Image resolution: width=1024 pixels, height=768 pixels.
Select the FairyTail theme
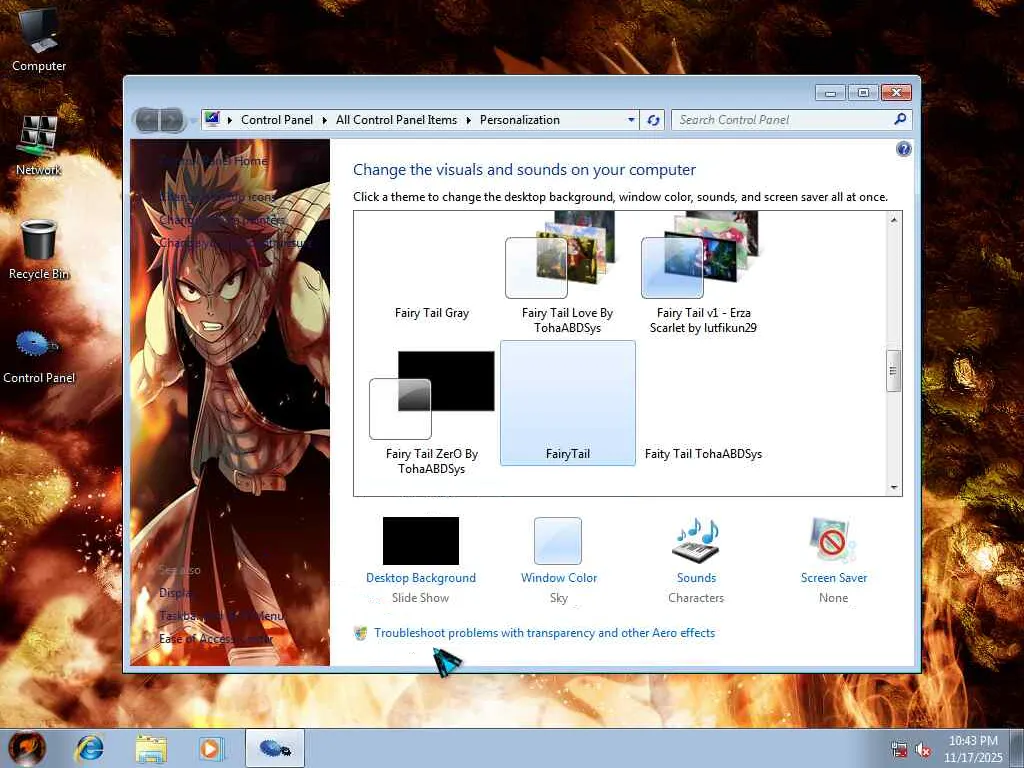tap(568, 403)
